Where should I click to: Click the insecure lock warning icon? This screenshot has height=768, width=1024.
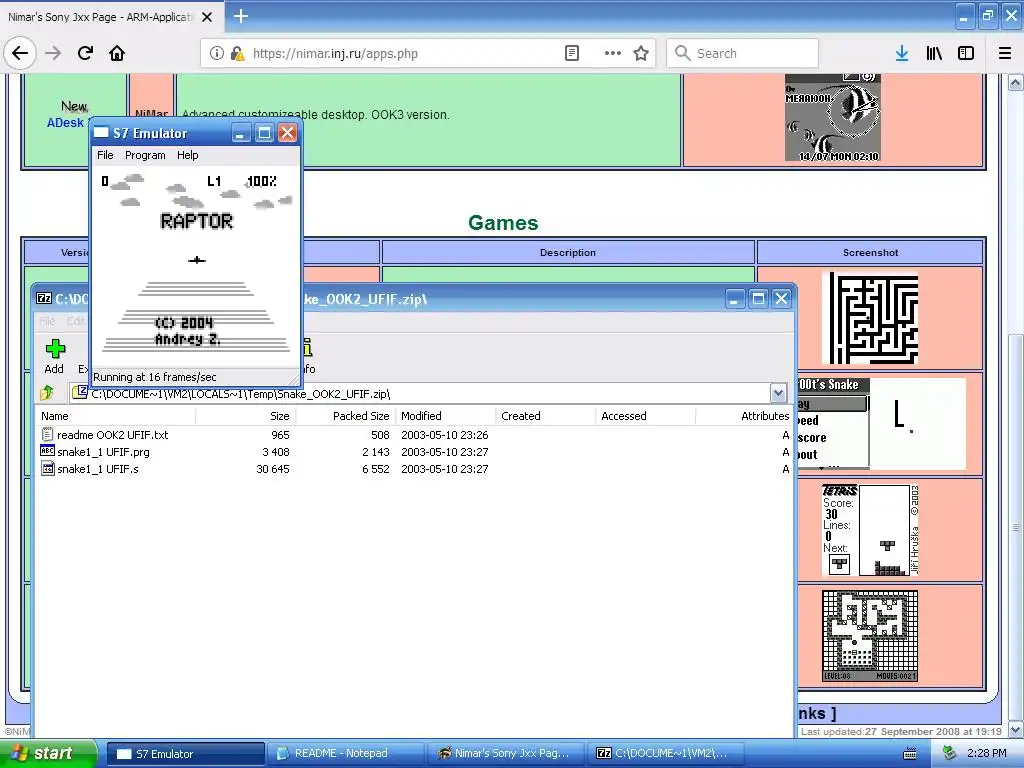[237, 54]
